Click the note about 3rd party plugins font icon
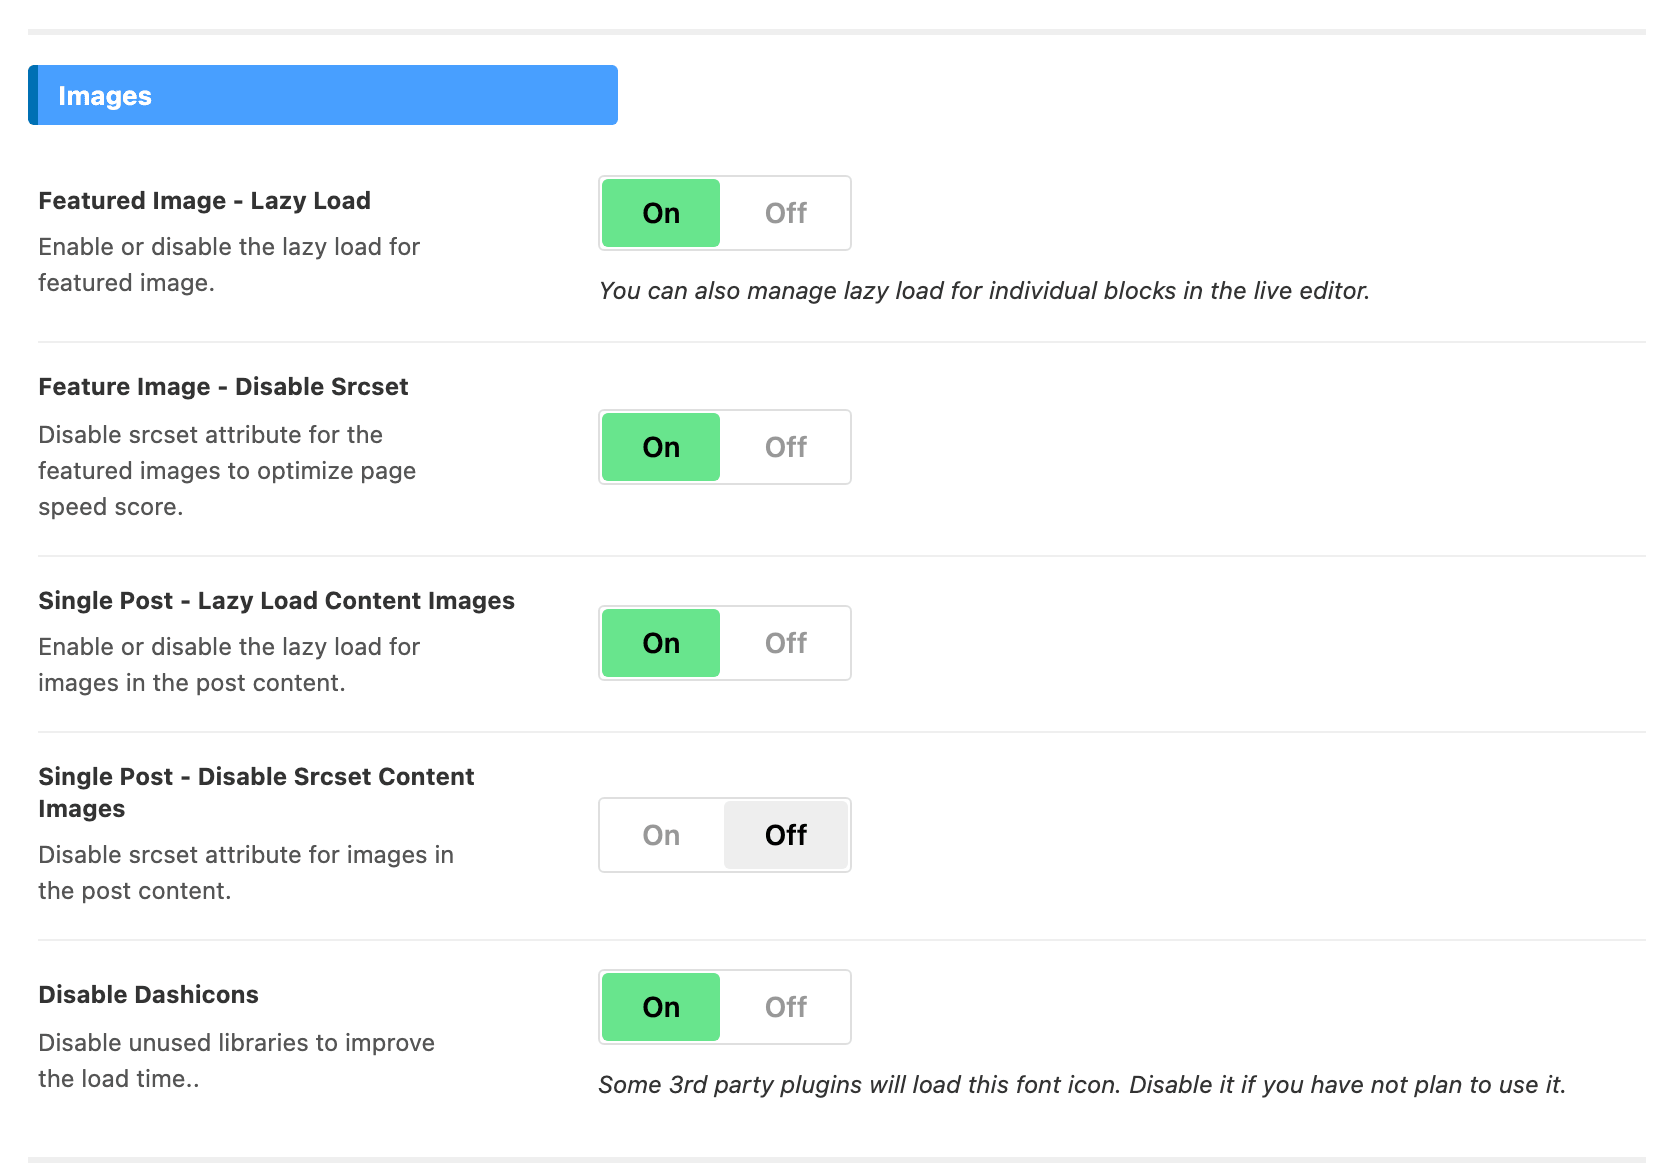The image size is (1674, 1164). pyautogui.click(x=1082, y=1085)
